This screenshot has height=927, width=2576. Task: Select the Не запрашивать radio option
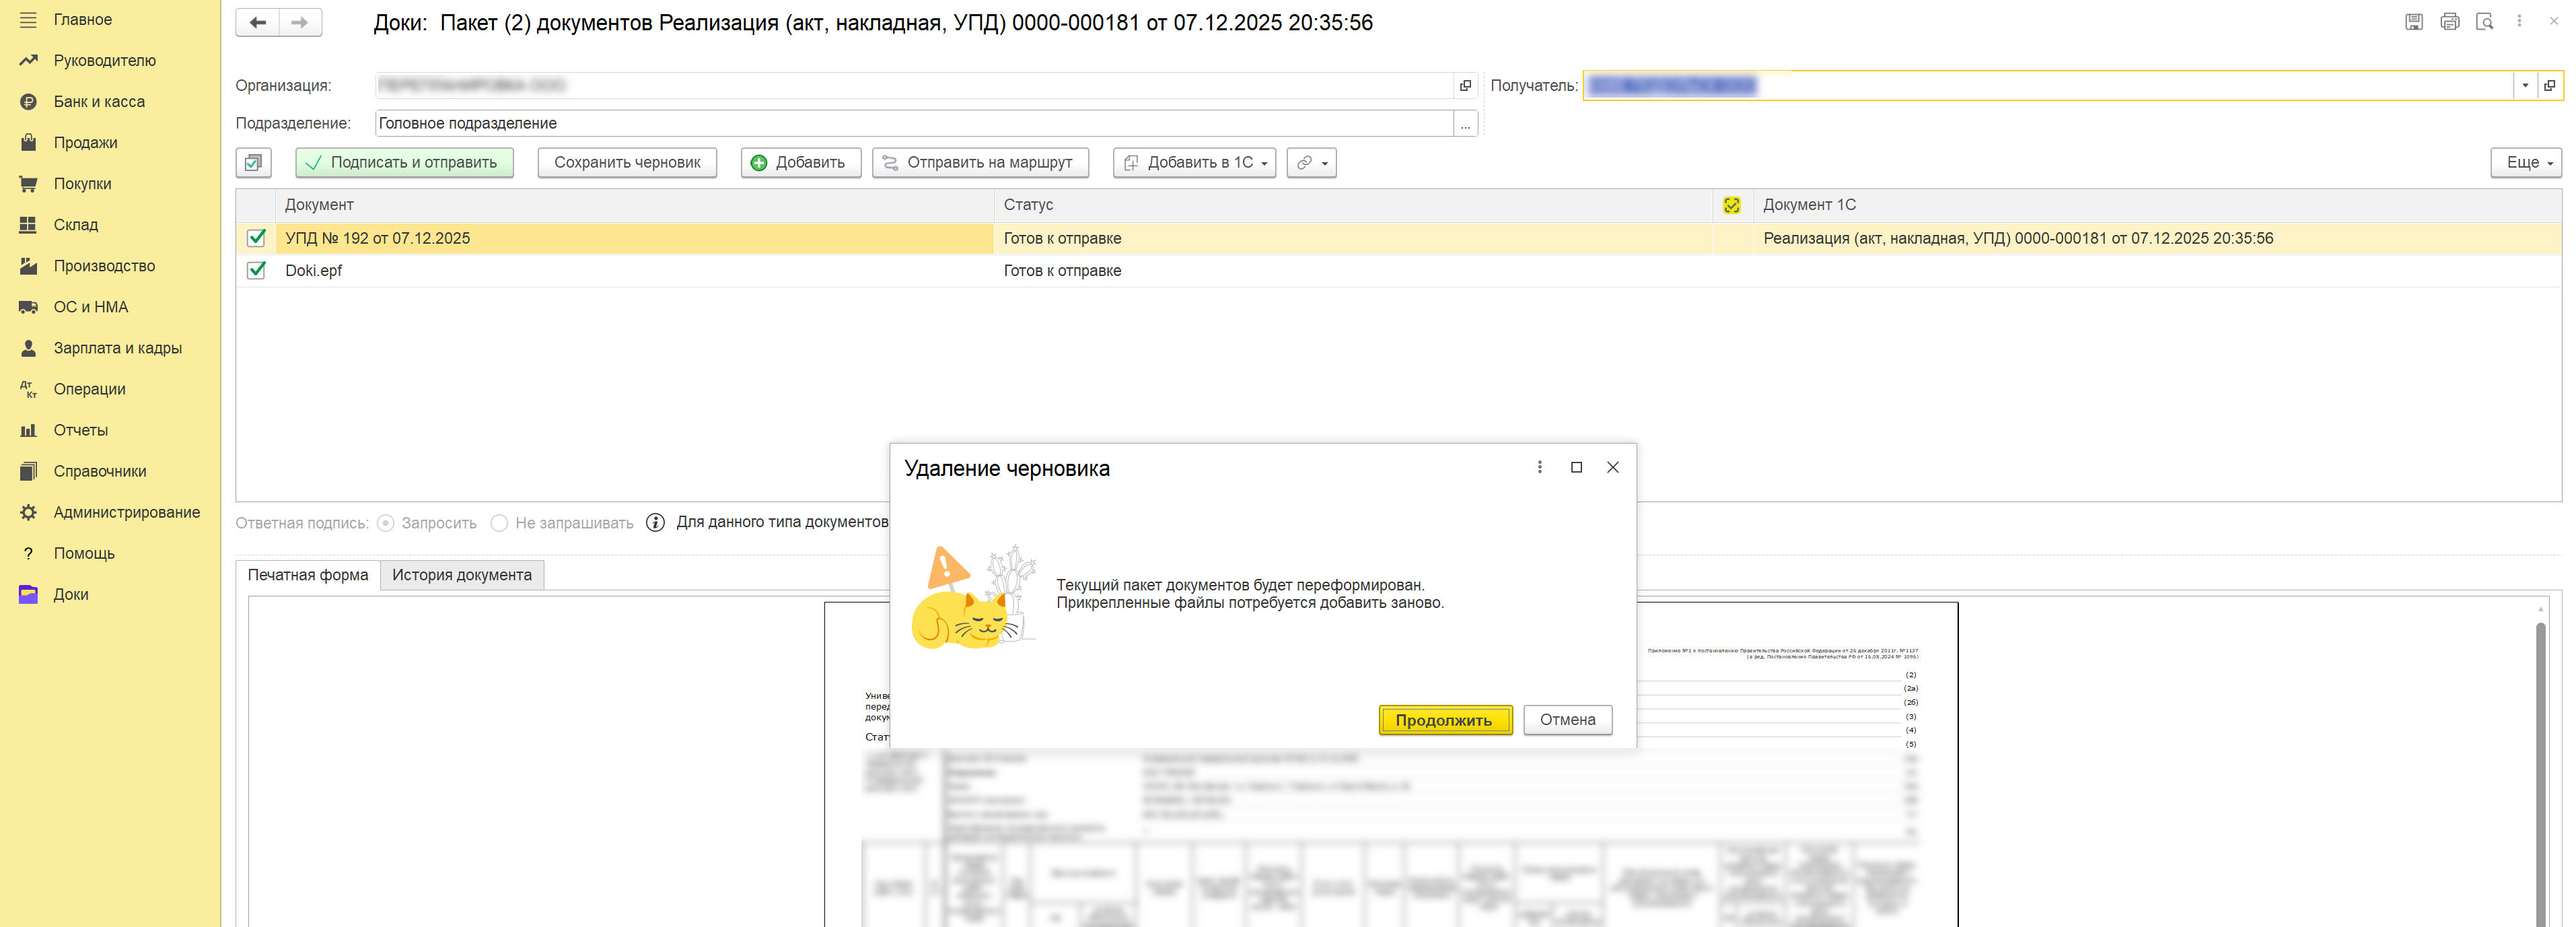pyautogui.click(x=499, y=523)
